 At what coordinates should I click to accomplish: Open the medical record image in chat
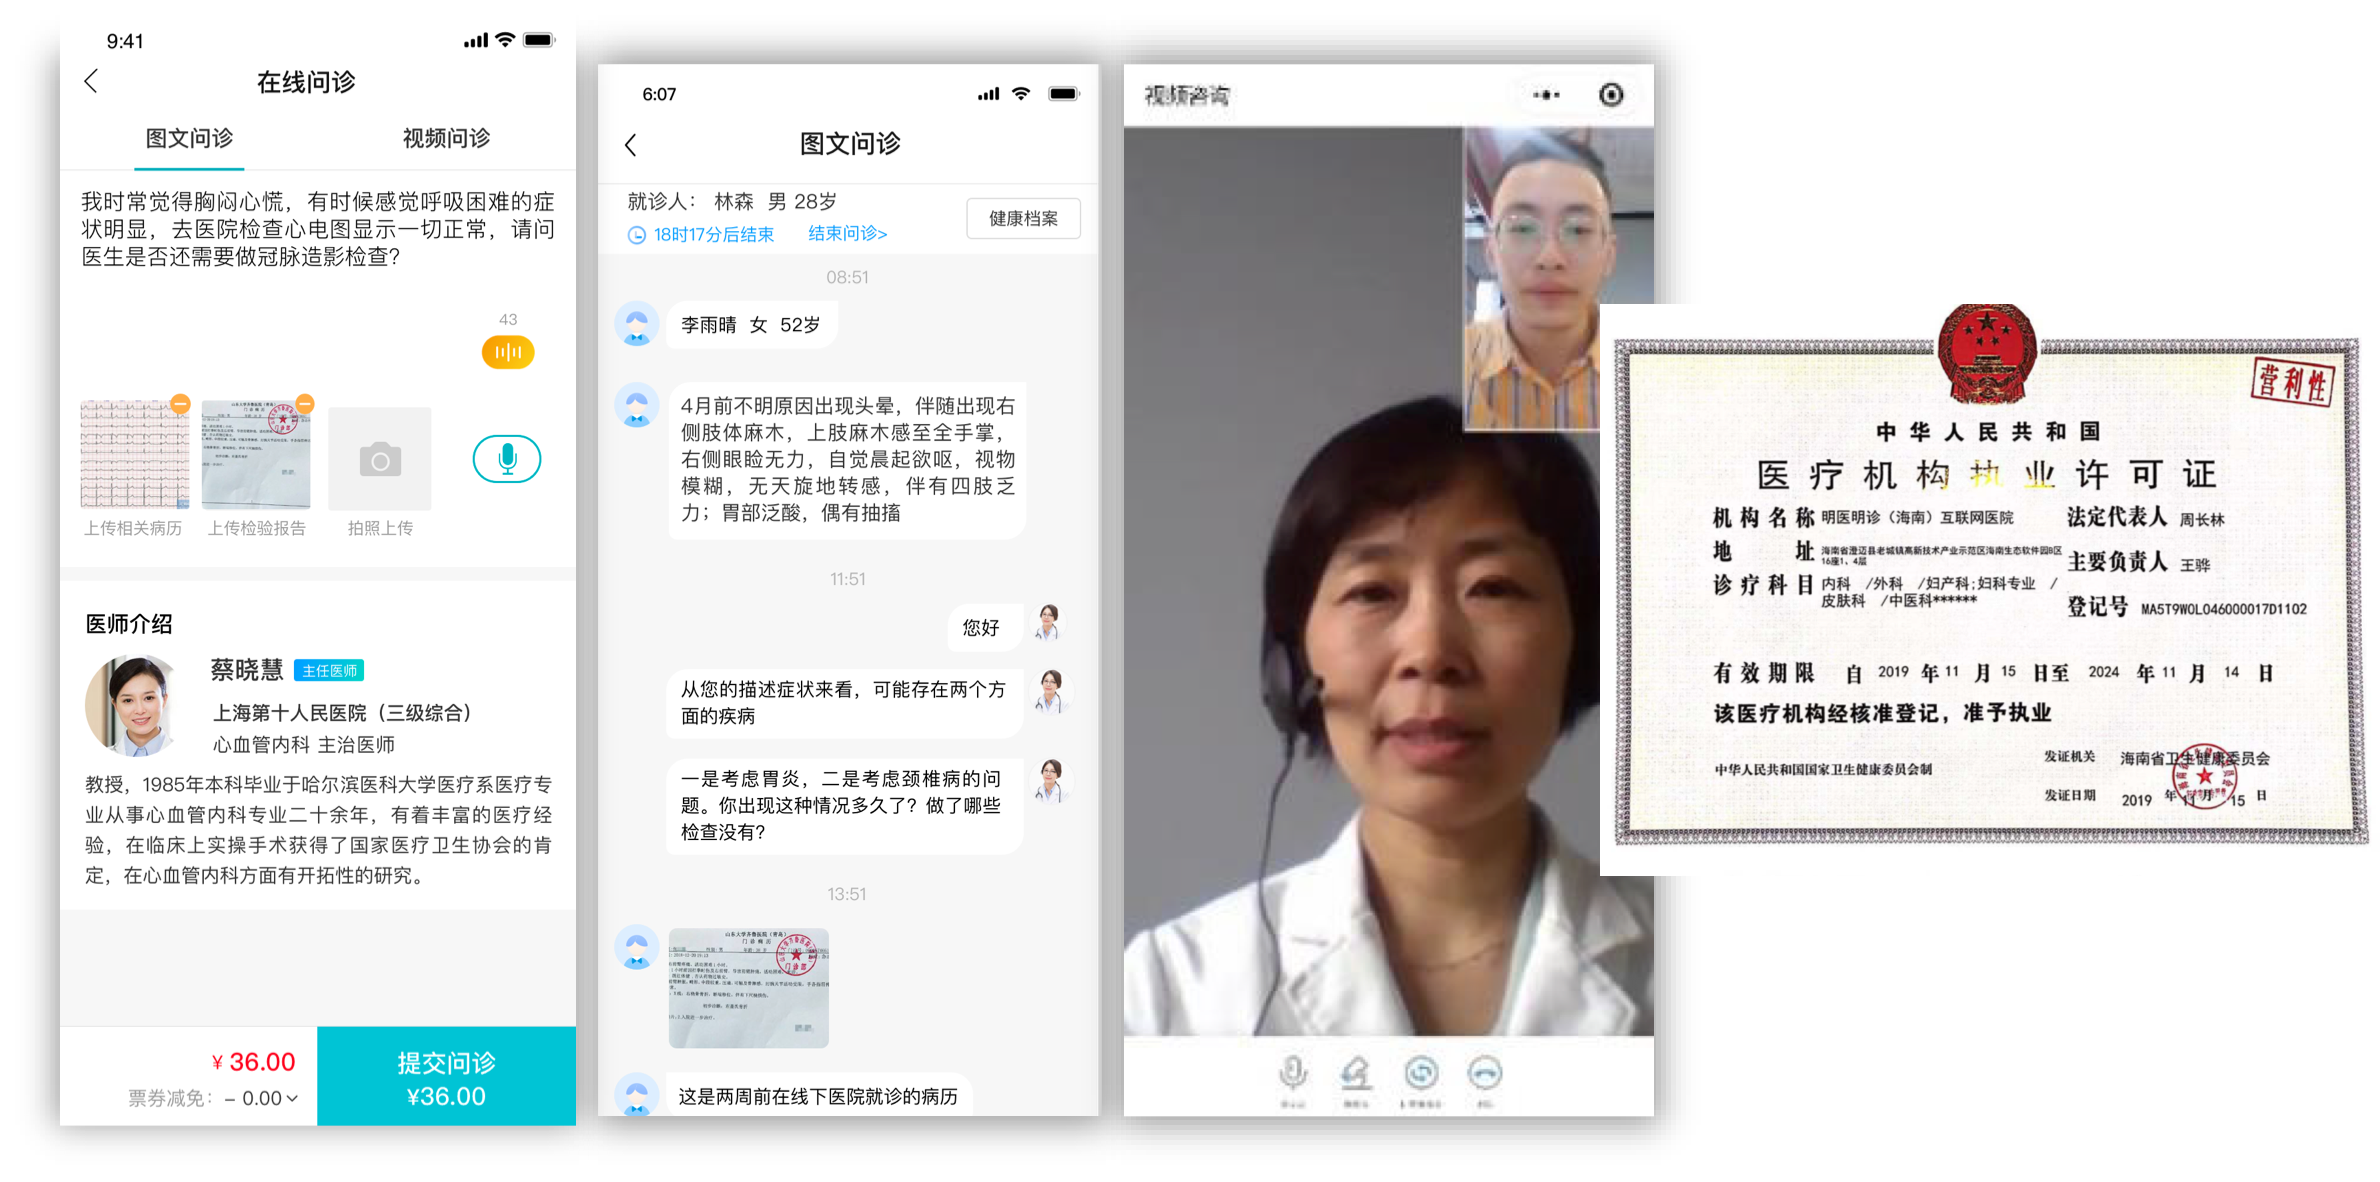748,988
